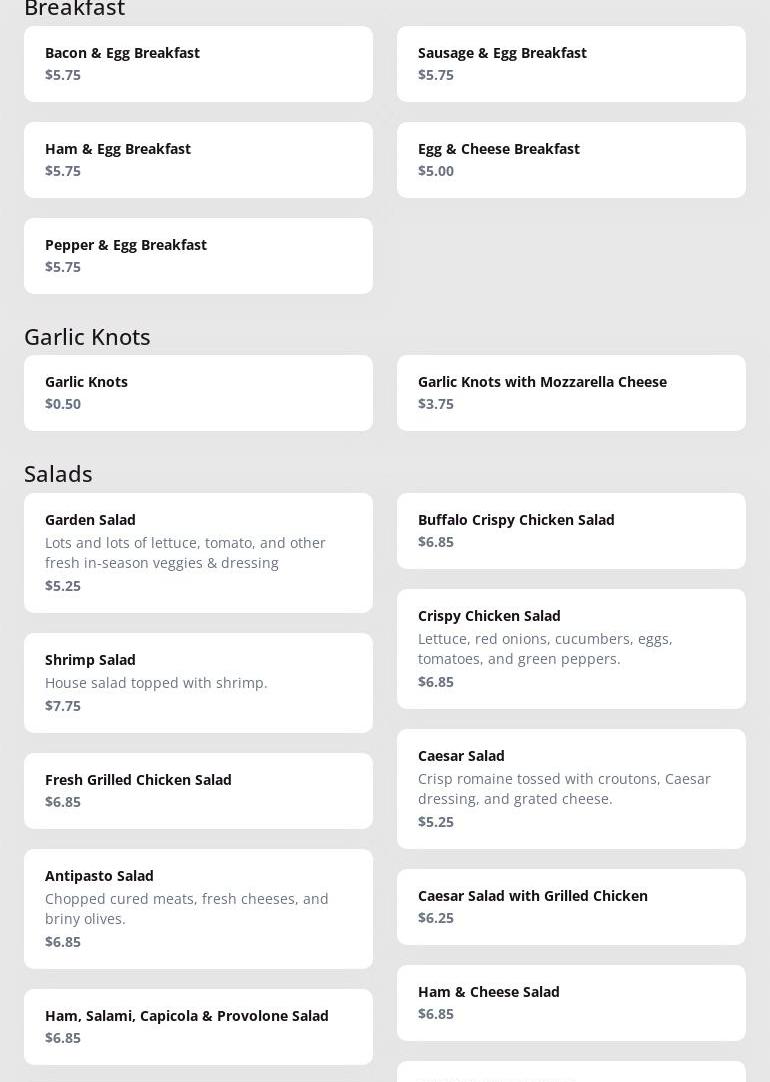This screenshot has width=770, height=1082.
Task: Choose the Antipasto Salad card
Action: (x=198, y=908)
